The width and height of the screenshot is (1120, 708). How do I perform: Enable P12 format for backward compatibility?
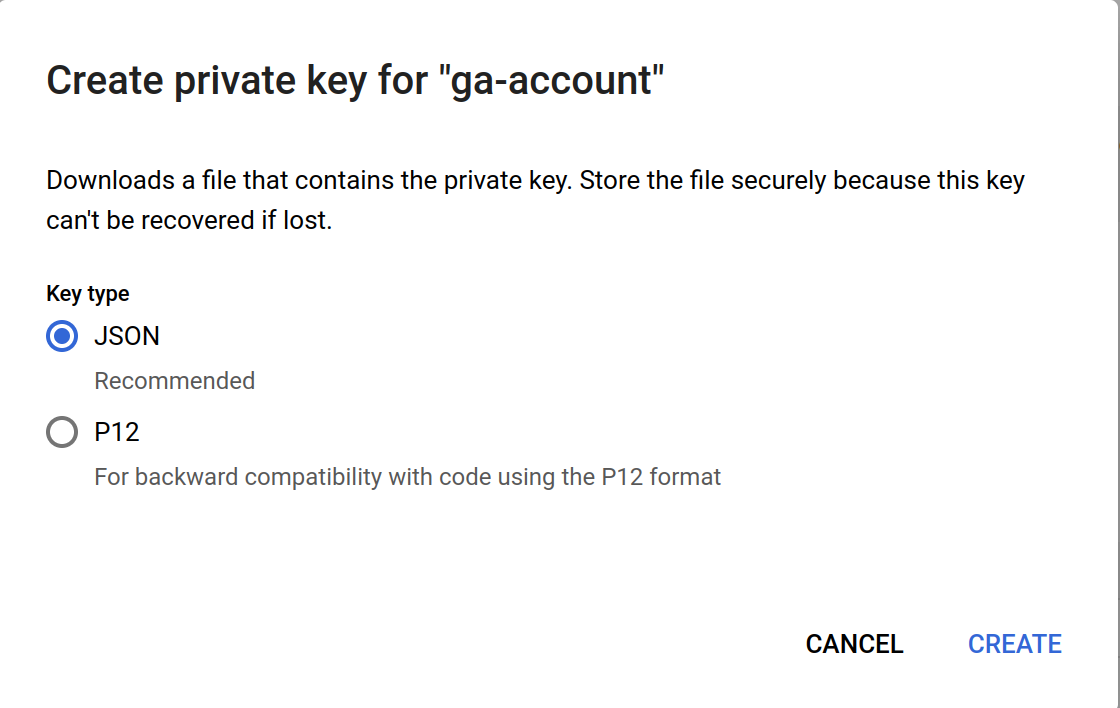(61, 432)
